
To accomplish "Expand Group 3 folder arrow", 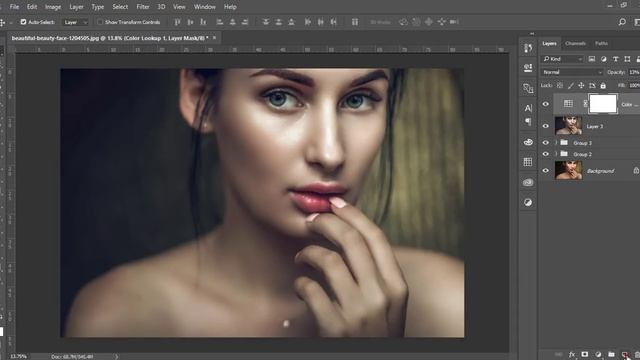I will coord(556,143).
